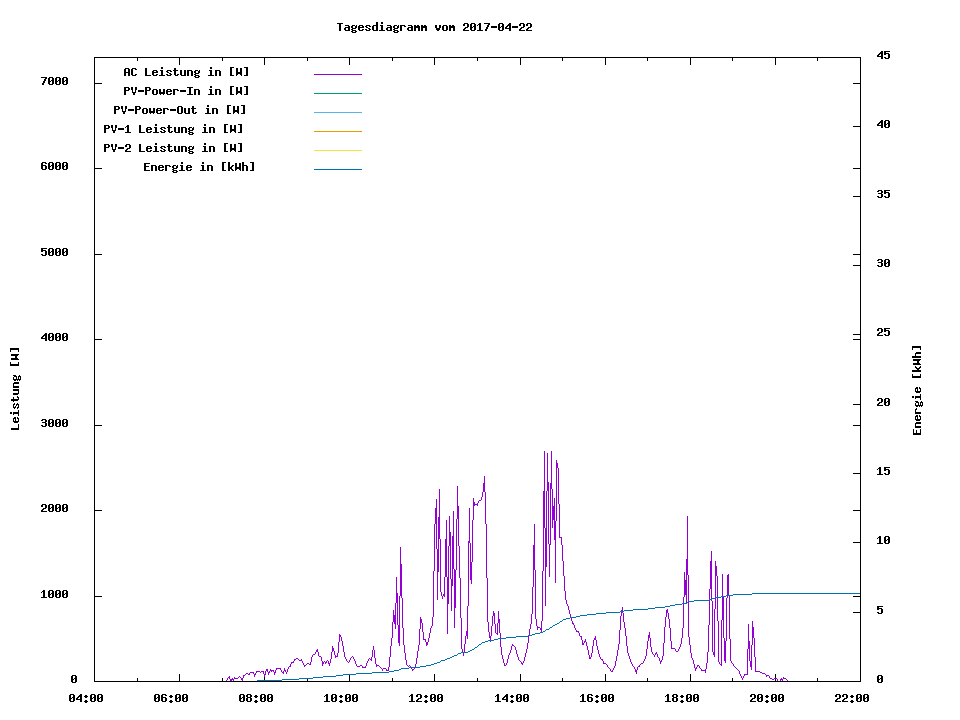The width and height of the screenshot is (960, 720).
Task: Click the 20 label on the energy axis
Action: coord(883,403)
